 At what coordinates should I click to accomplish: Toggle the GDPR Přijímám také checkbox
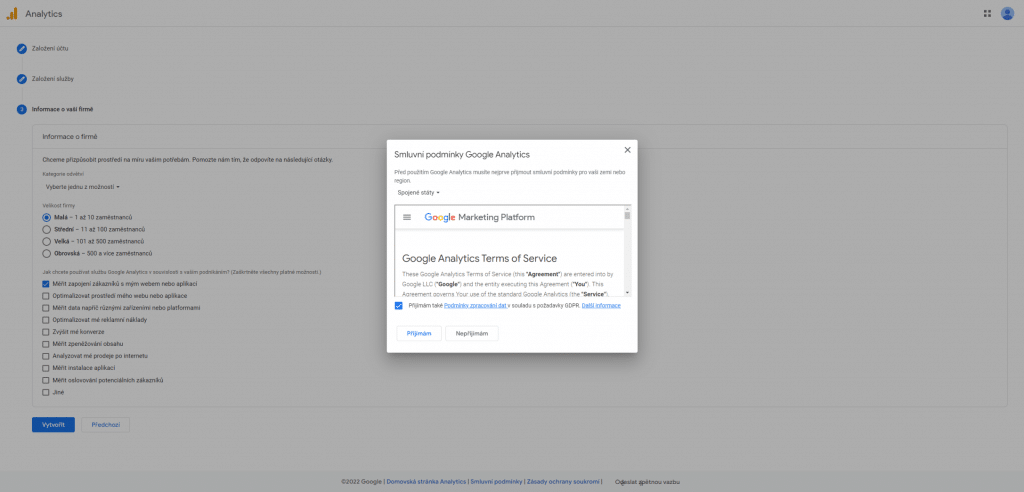click(398, 306)
